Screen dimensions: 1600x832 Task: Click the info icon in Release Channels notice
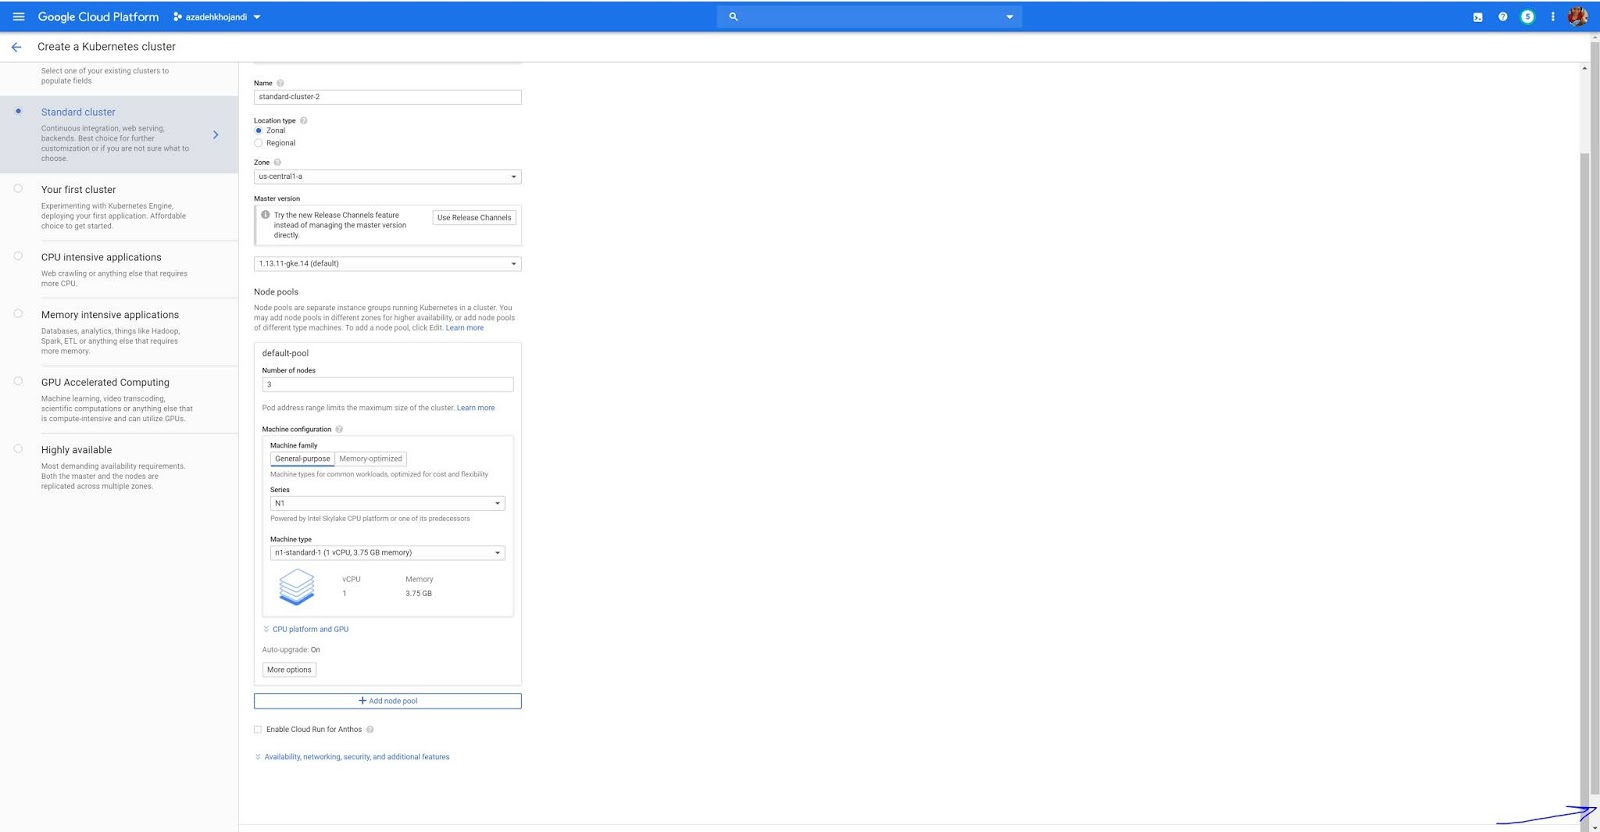265,215
